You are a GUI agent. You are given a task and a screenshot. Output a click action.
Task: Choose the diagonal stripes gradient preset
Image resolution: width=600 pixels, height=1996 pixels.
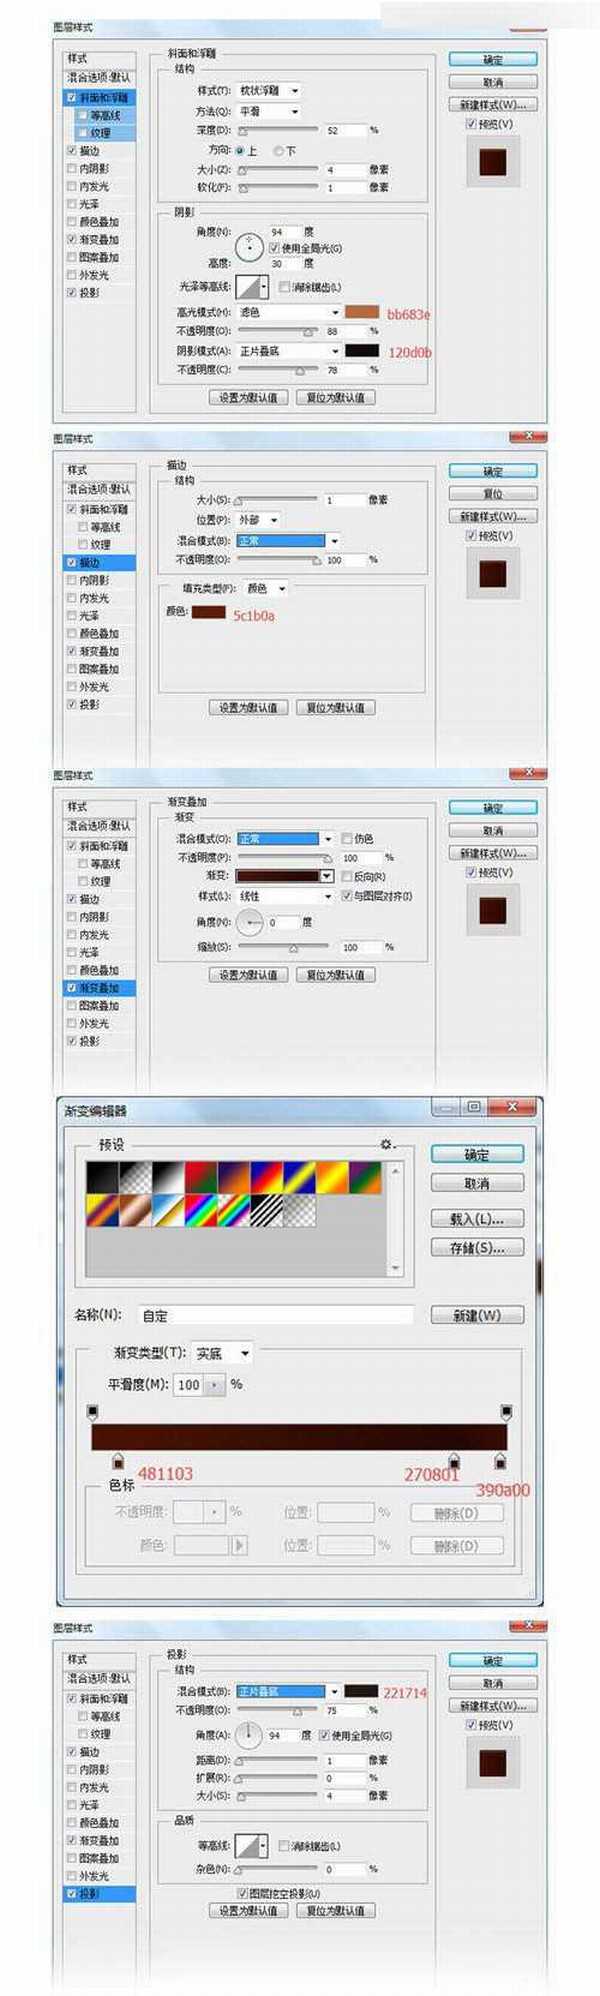(267, 1210)
